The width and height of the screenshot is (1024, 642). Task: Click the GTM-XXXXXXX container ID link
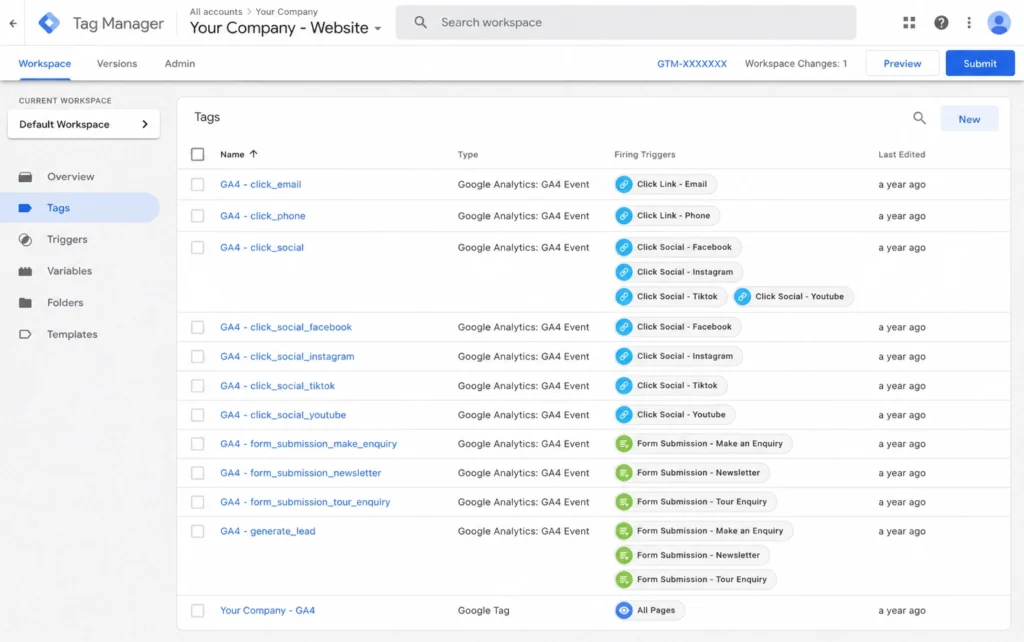pos(692,63)
